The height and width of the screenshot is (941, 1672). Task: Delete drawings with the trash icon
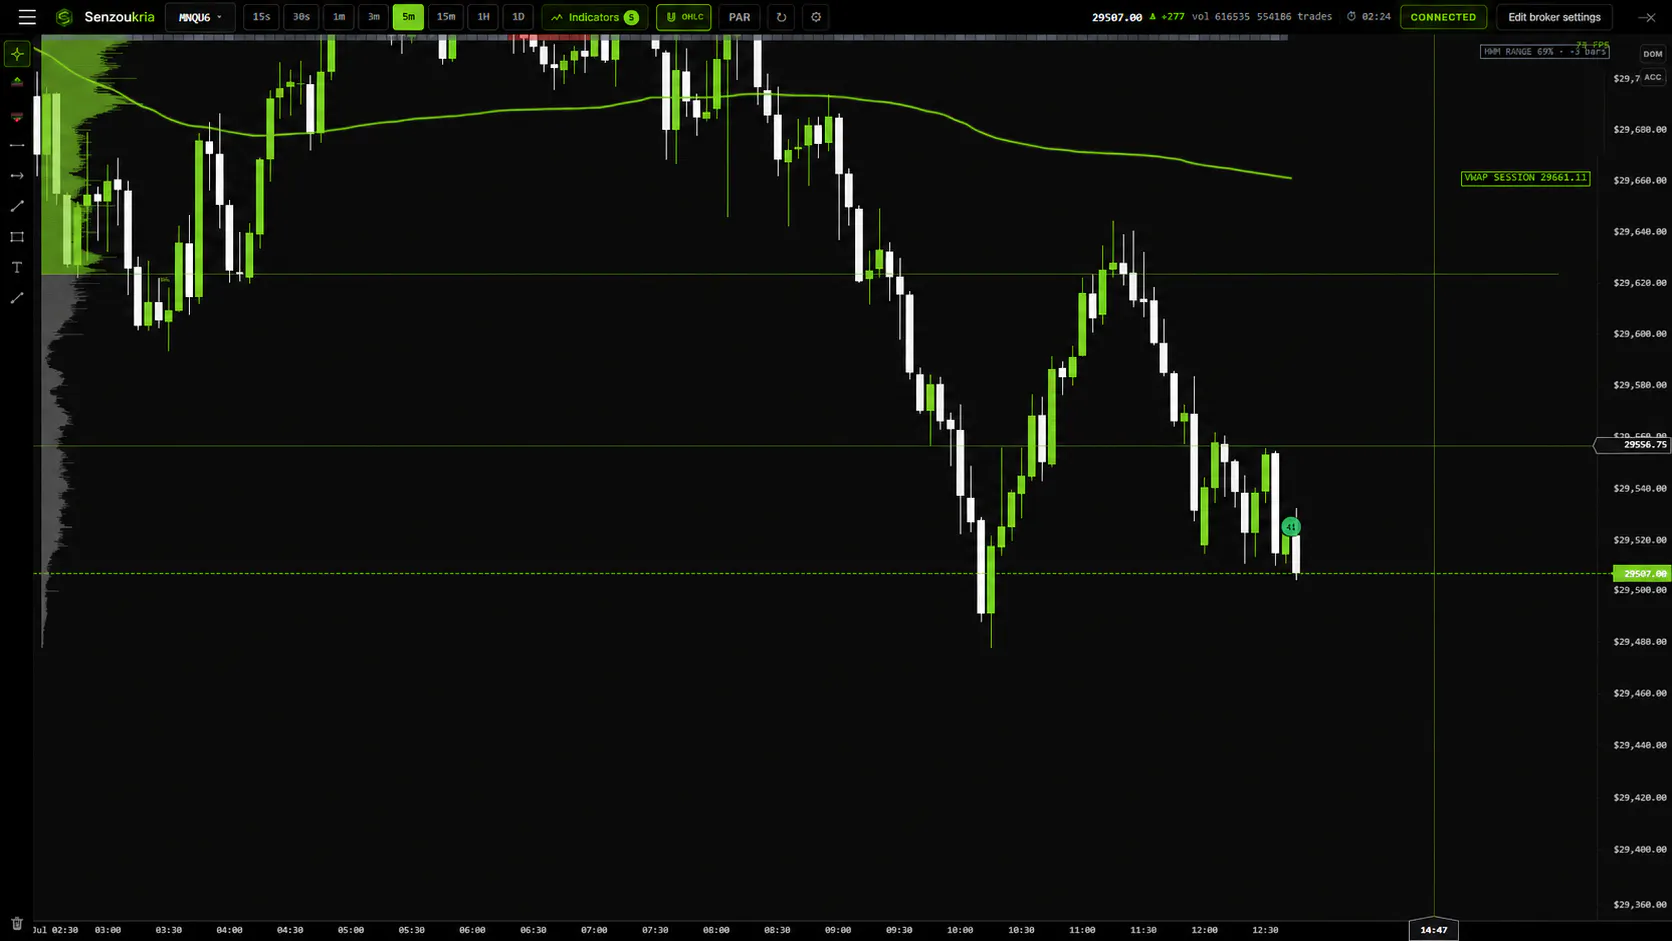pyautogui.click(x=17, y=923)
